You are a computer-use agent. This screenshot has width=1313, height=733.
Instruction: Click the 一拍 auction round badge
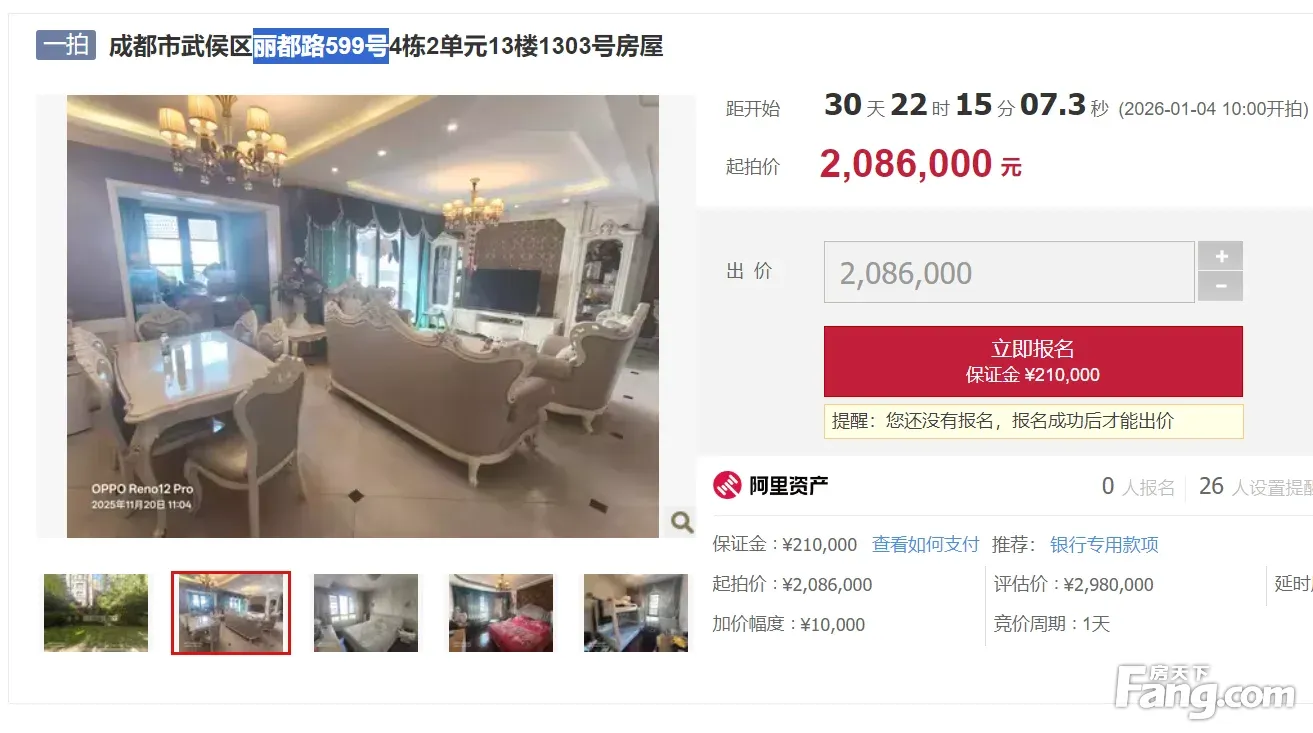click(66, 45)
